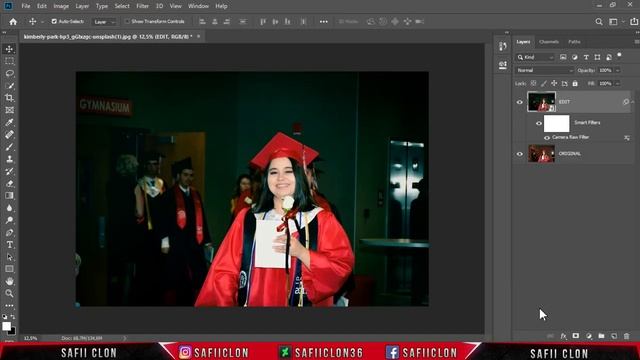Select the Horizontal Type tool
Viewport: 640px width, 360px height.
(x=9, y=245)
